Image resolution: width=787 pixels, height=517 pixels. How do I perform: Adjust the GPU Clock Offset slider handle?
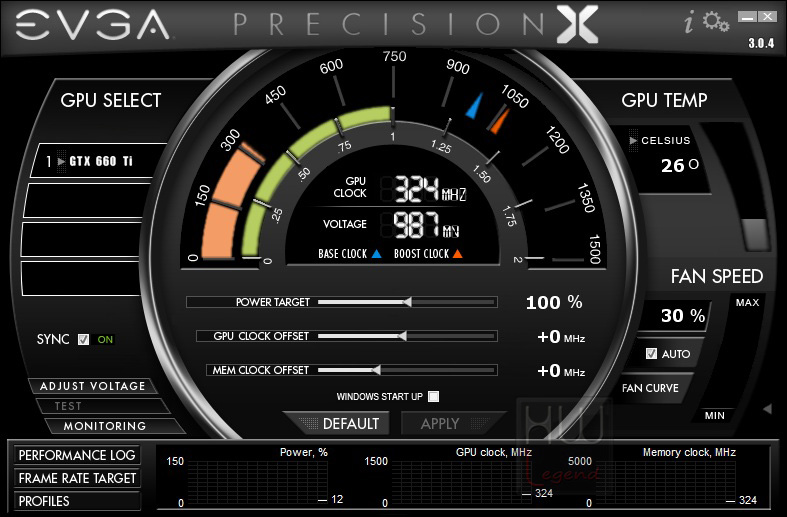(x=402, y=336)
